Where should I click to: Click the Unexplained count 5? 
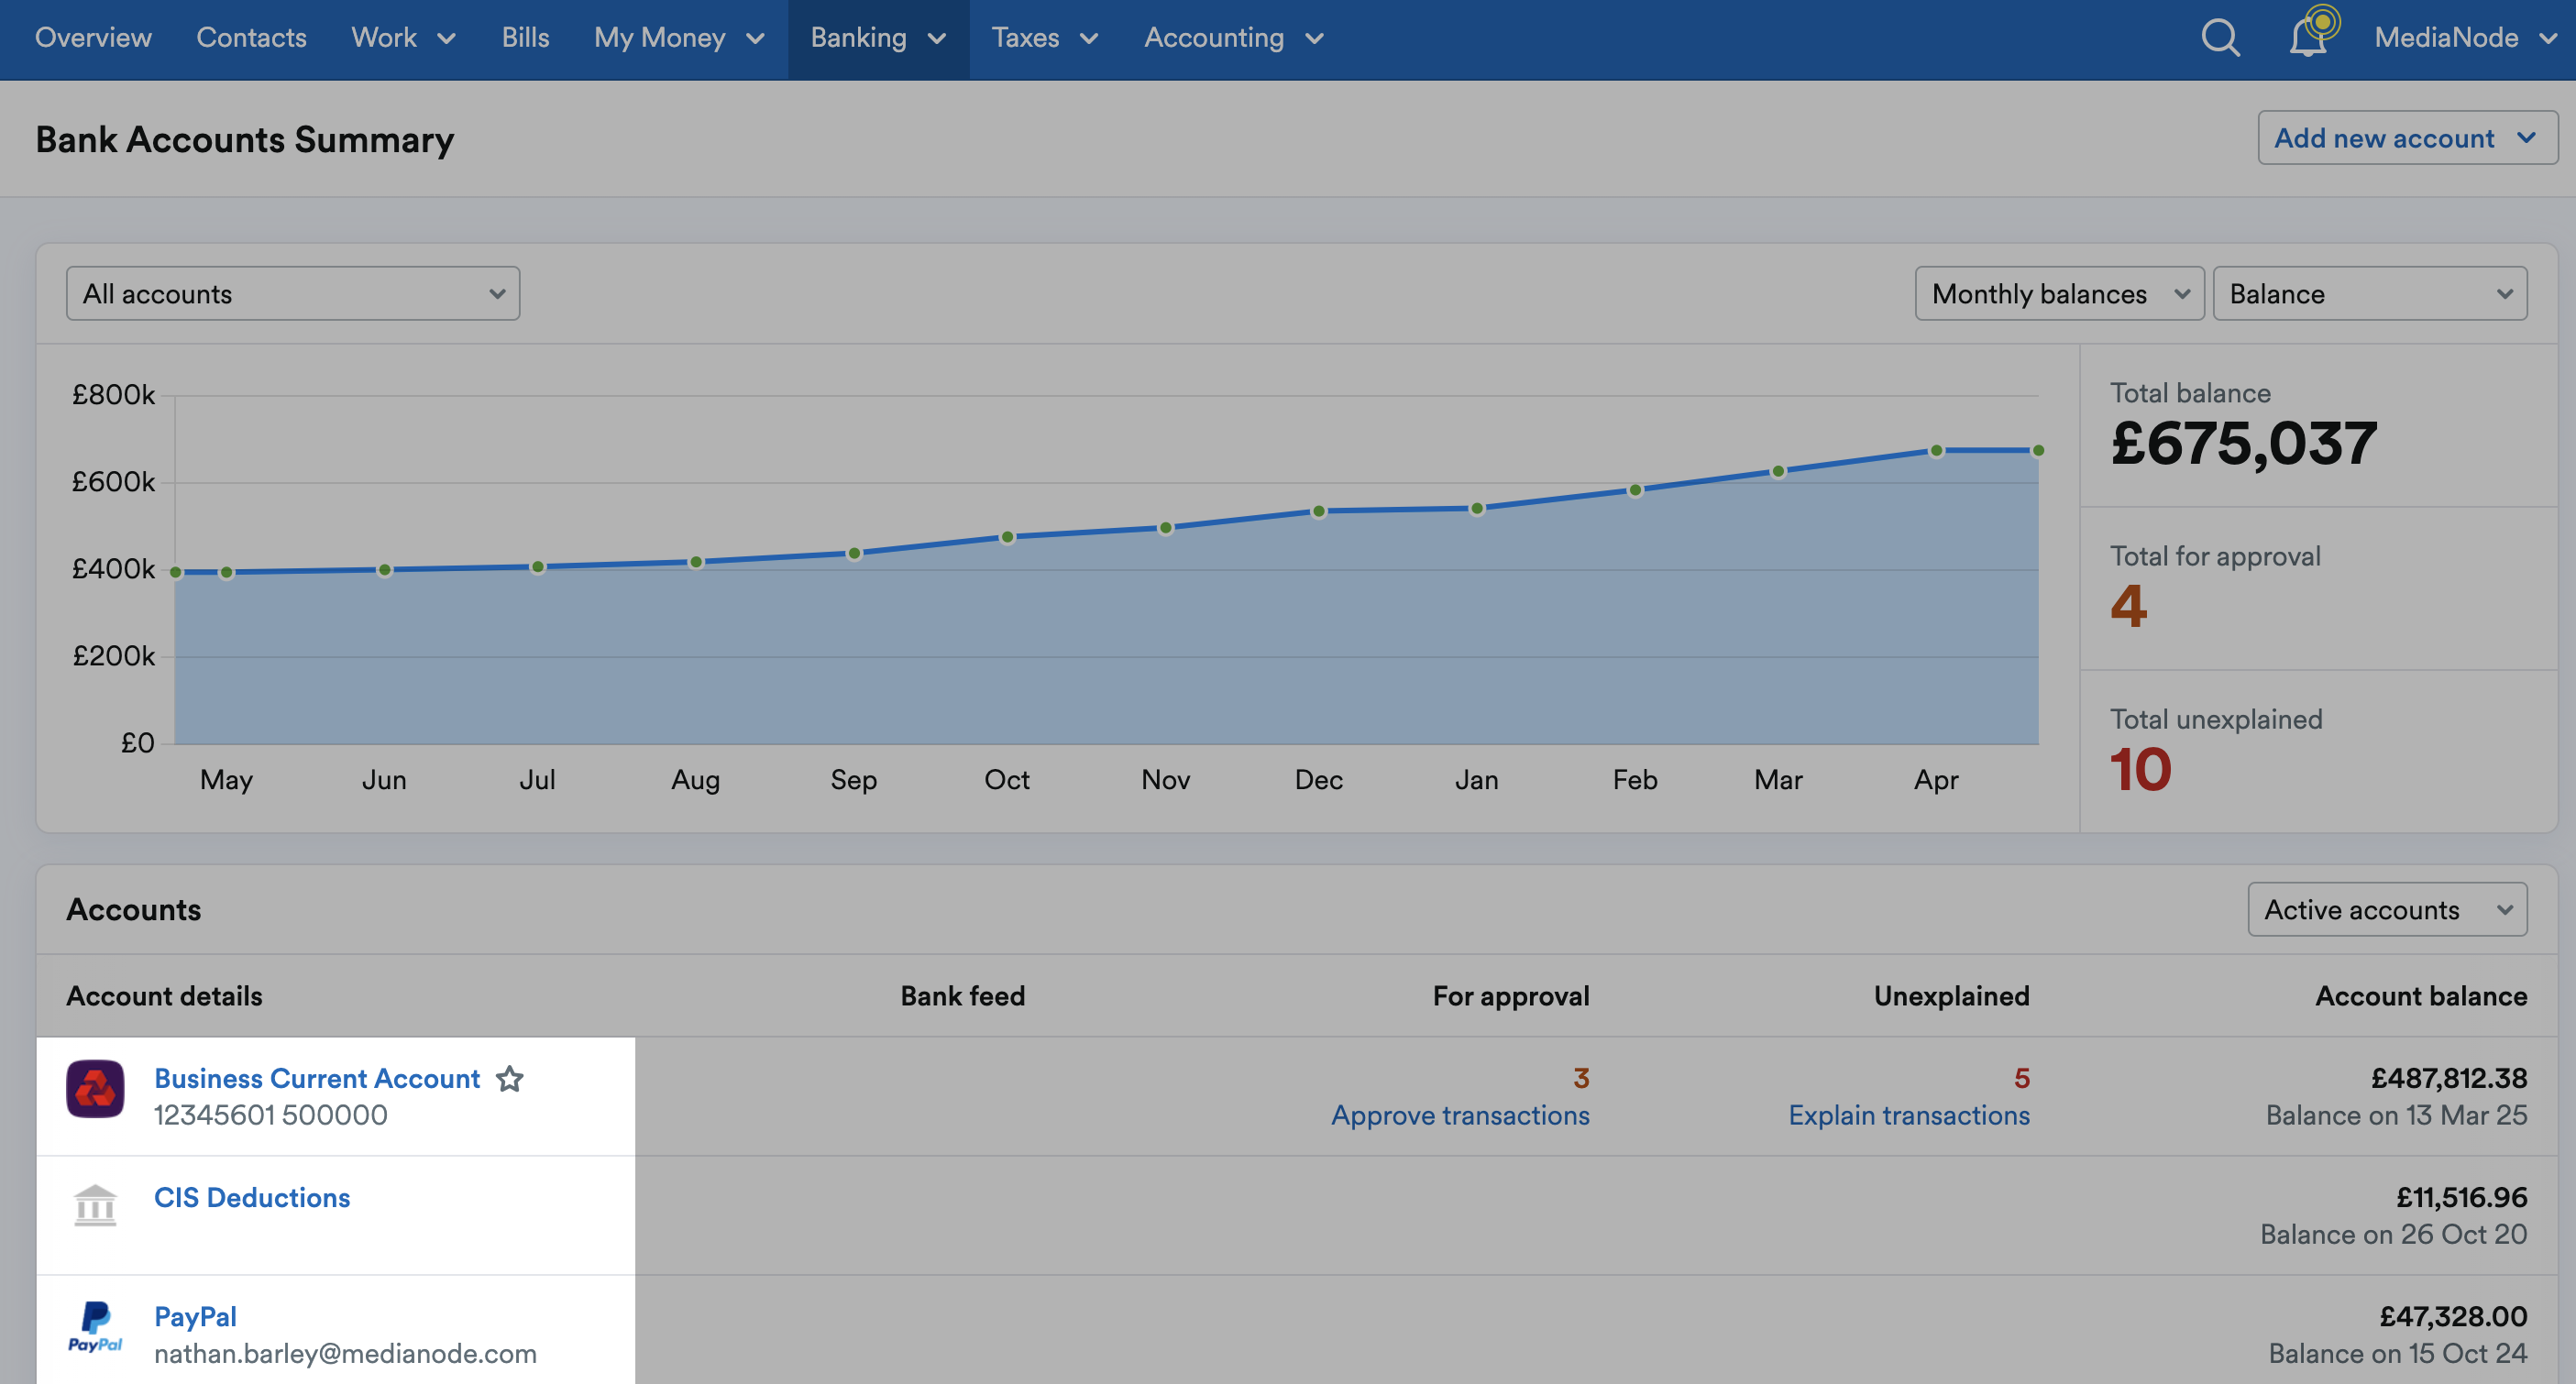click(x=2021, y=1079)
